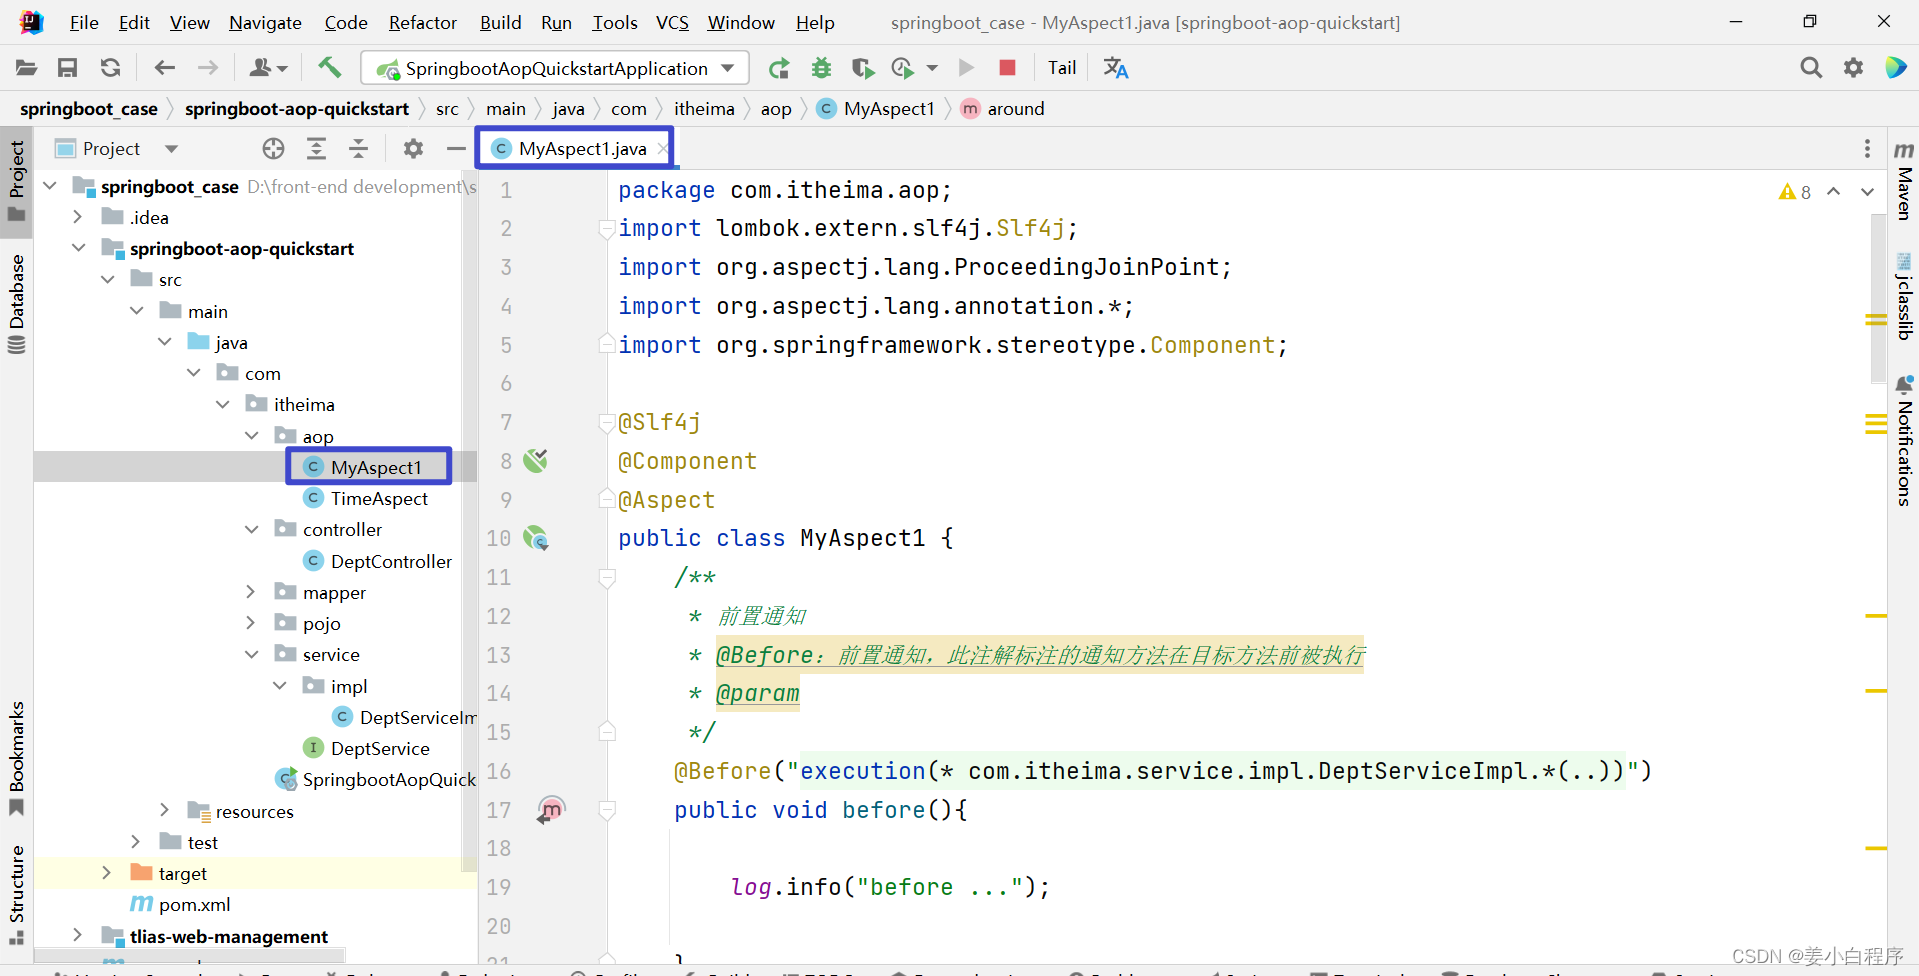Open the translation icon on the toolbar
This screenshot has width=1919, height=976.
(x=1114, y=67)
